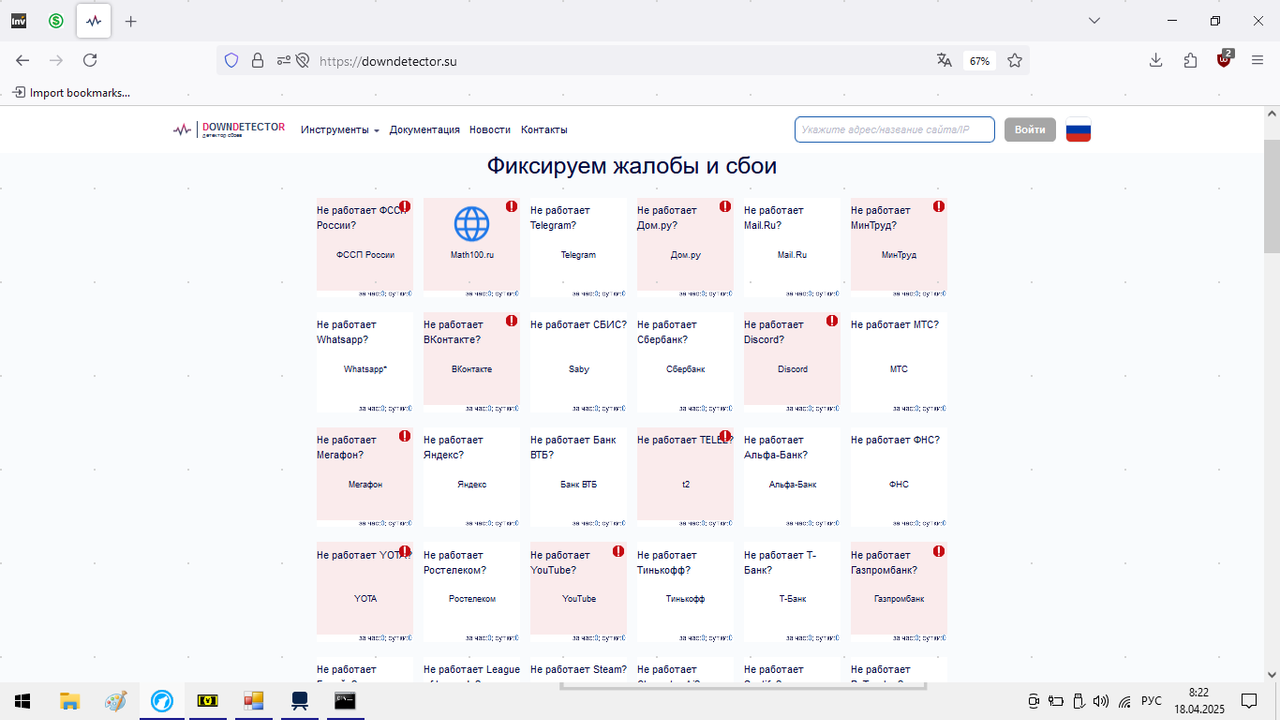Screen dimensions: 1280x720
Task: Click the translate page icon in address bar
Action: [944, 60]
